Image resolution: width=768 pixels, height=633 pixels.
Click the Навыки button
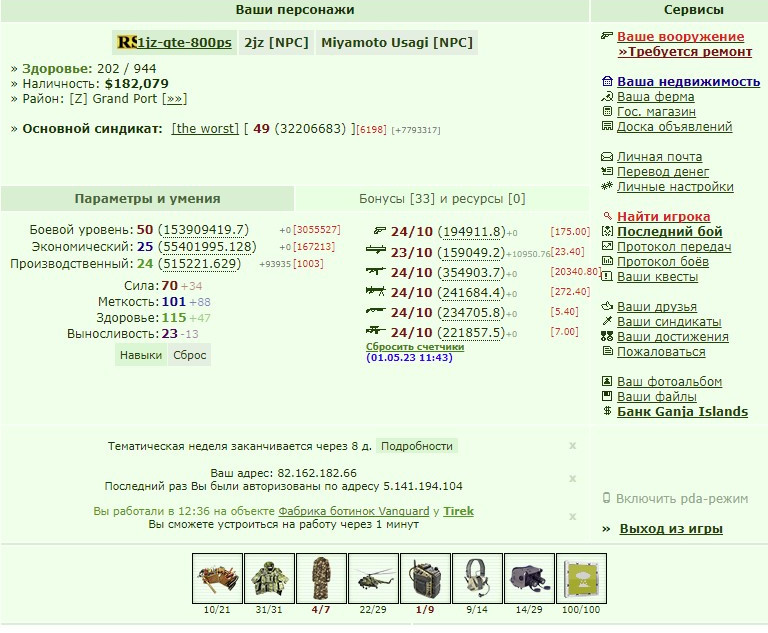point(141,355)
